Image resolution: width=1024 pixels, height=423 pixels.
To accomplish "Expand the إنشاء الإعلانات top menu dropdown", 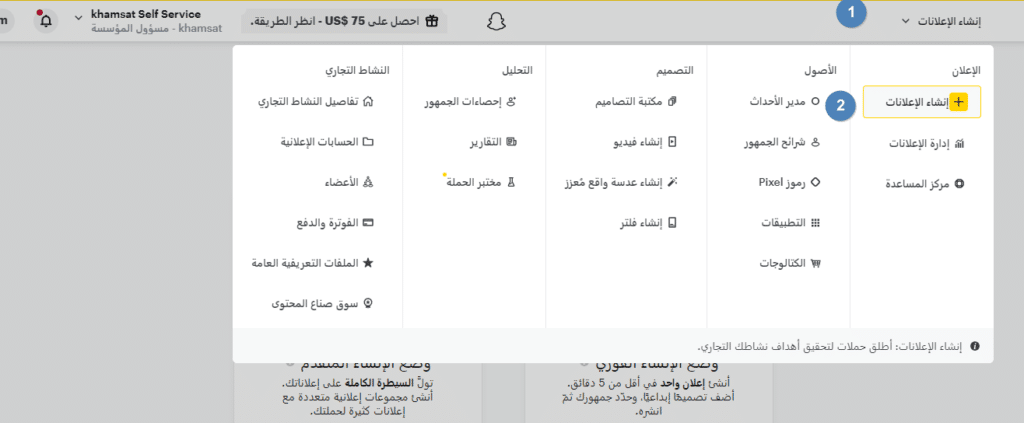I will click(941, 22).
